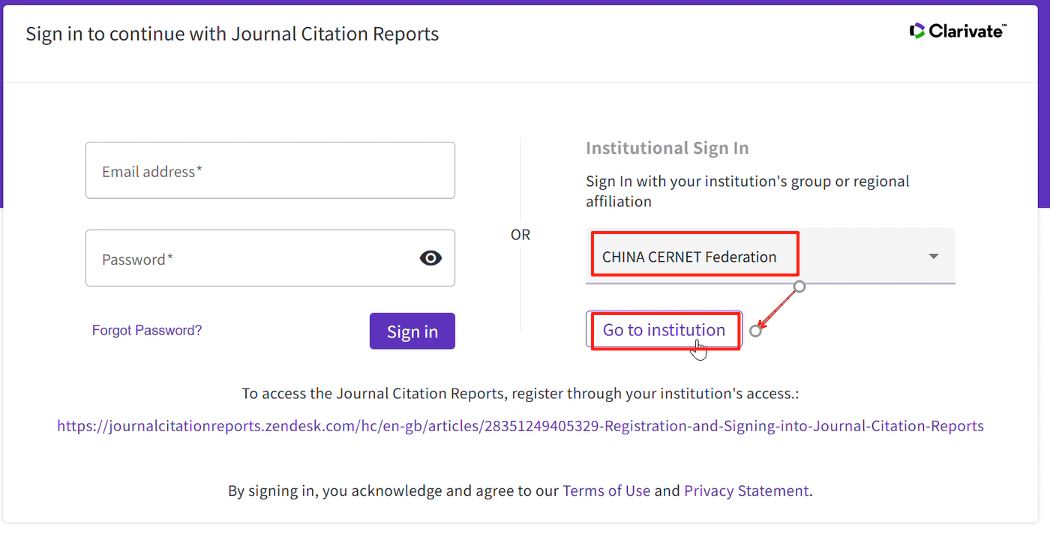Click the Email address input field
This screenshot has width=1050, height=543.
click(x=270, y=171)
